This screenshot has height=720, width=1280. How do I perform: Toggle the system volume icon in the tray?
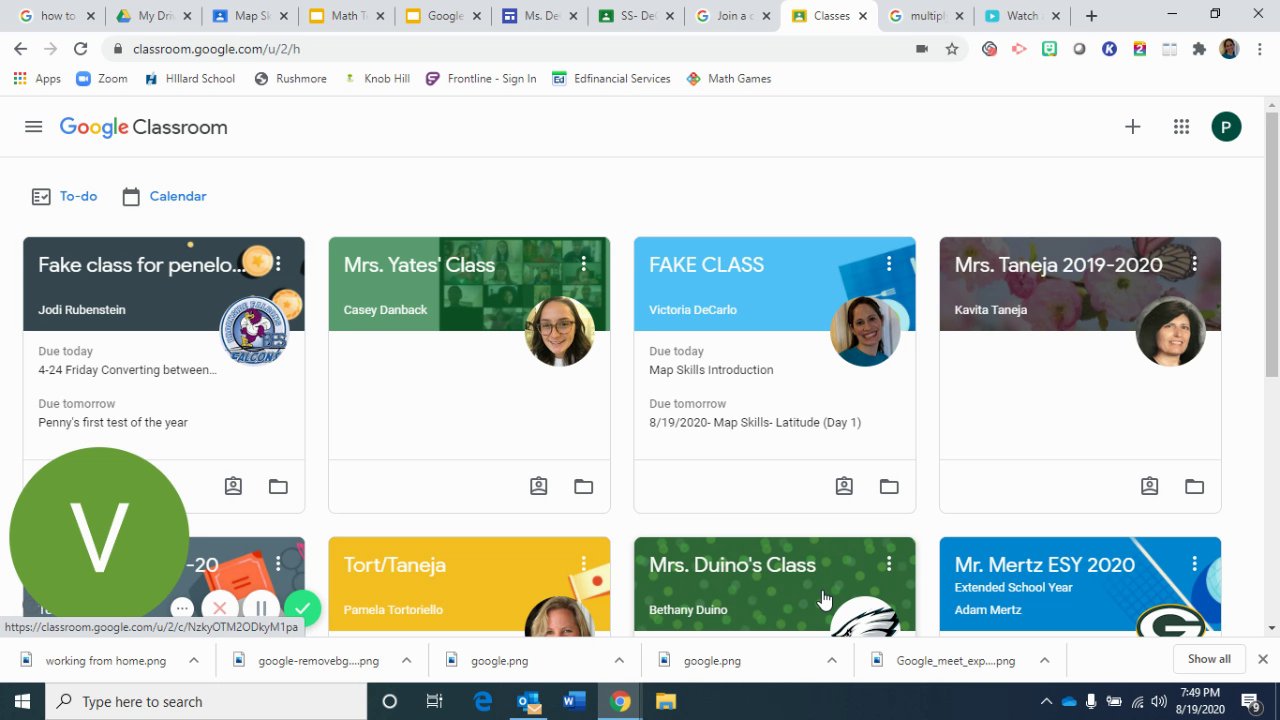(x=1159, y=701)
